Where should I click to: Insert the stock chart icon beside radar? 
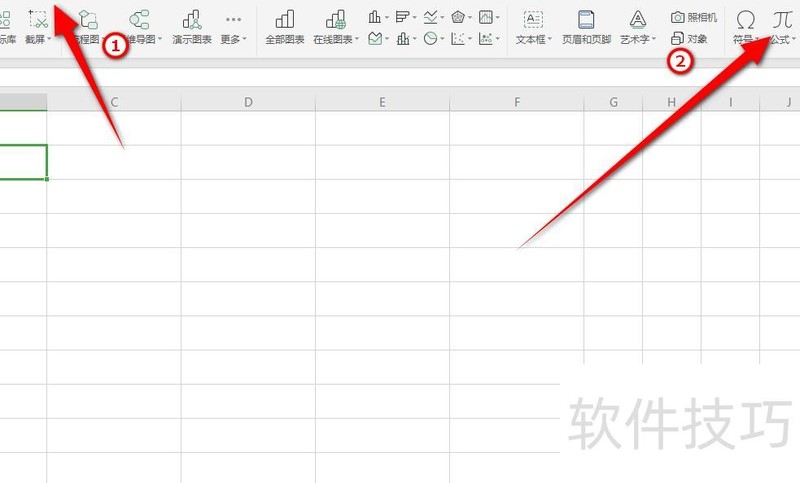click(486, 17)
